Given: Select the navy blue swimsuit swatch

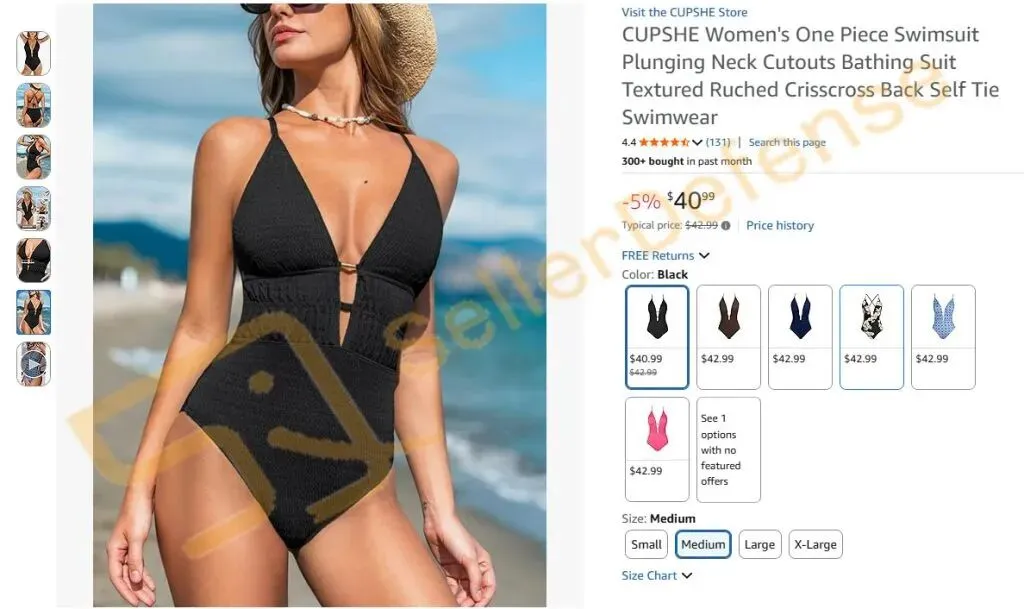Looking at the screenshot, I should [x=800, y=337].
